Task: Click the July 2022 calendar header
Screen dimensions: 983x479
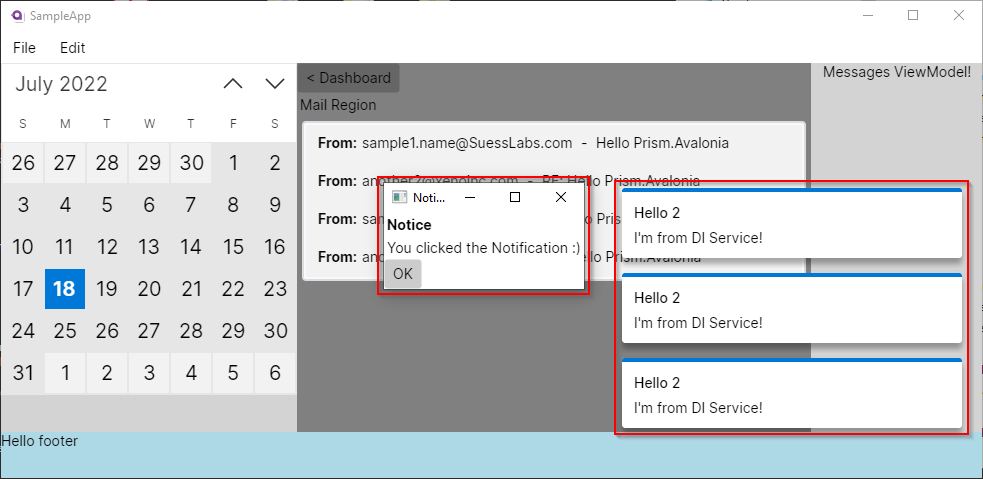Action: coord(61,84)
